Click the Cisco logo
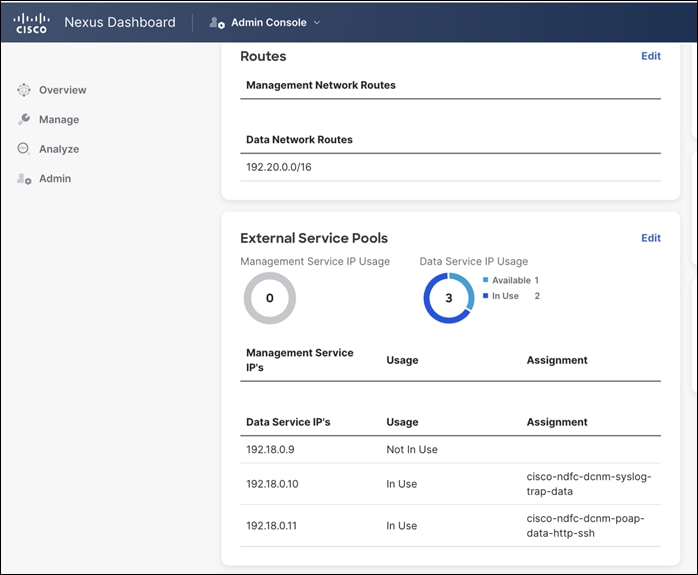 (x=31, y=23)
